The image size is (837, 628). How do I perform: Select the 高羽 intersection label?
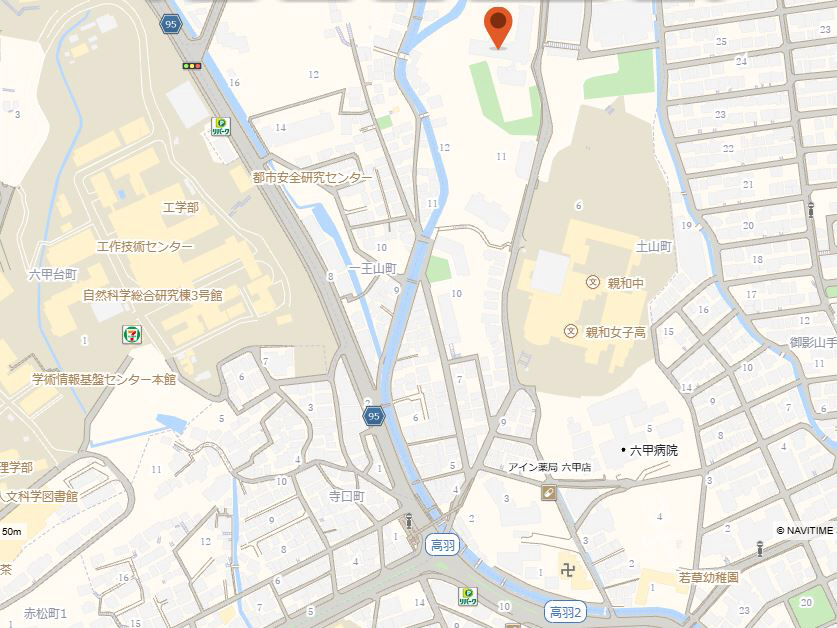[443, 545]
